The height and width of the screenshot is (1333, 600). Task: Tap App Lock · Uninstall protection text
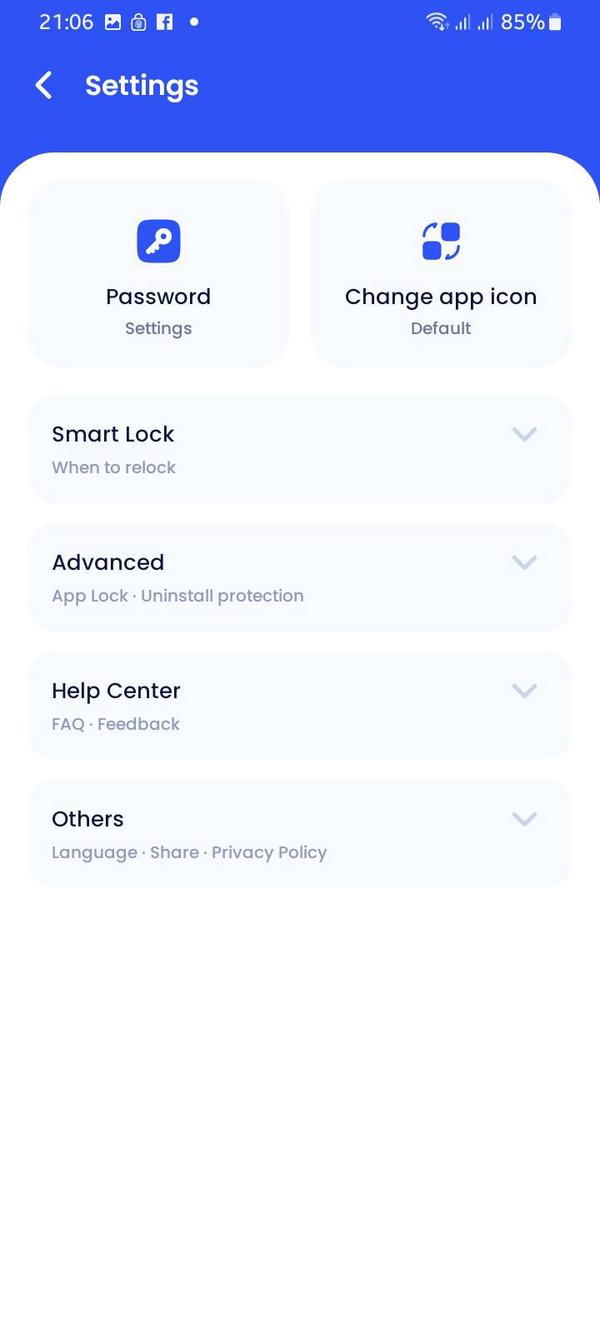177,595
